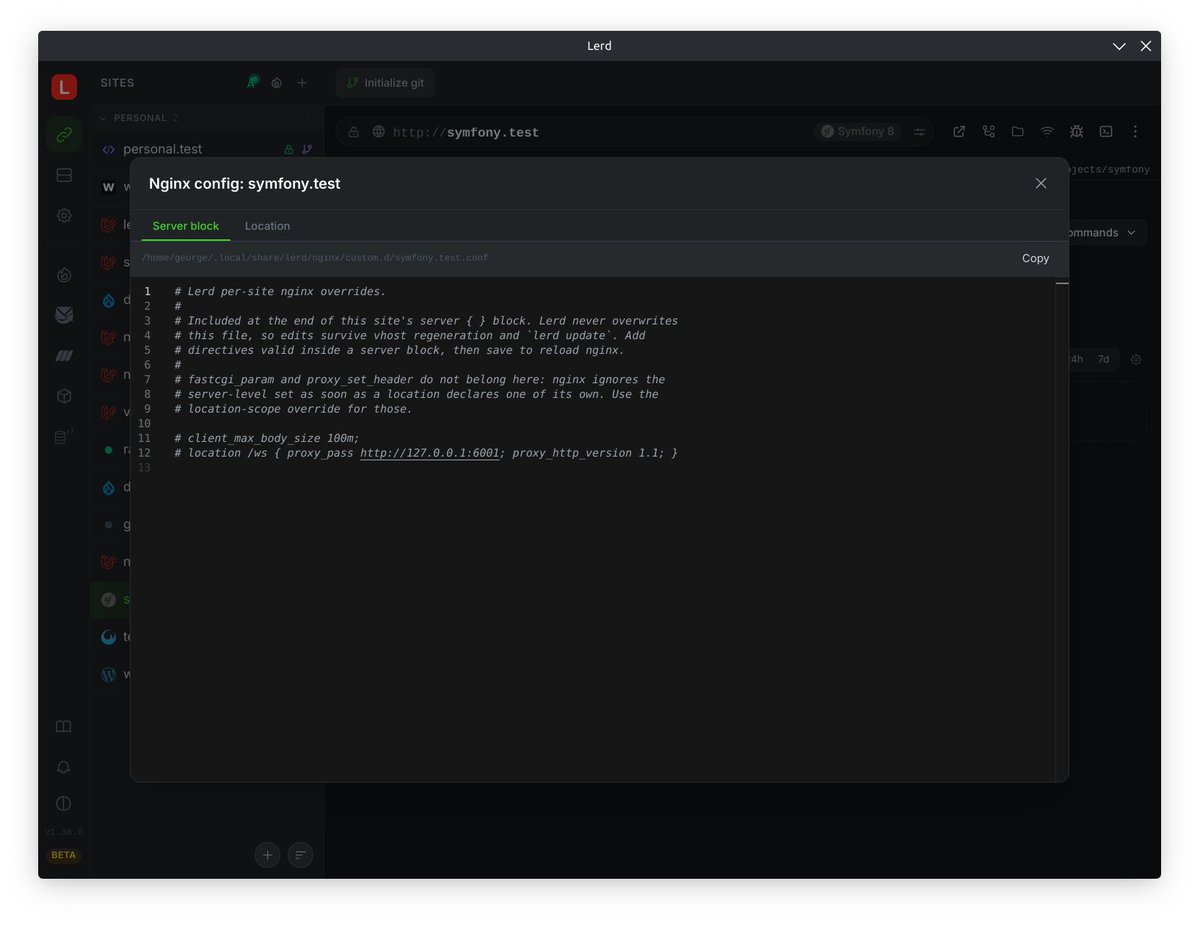Viewport: 1200px width, 925px height.
Task: Open the vertical three-dot more menu
Action: 1135,131
